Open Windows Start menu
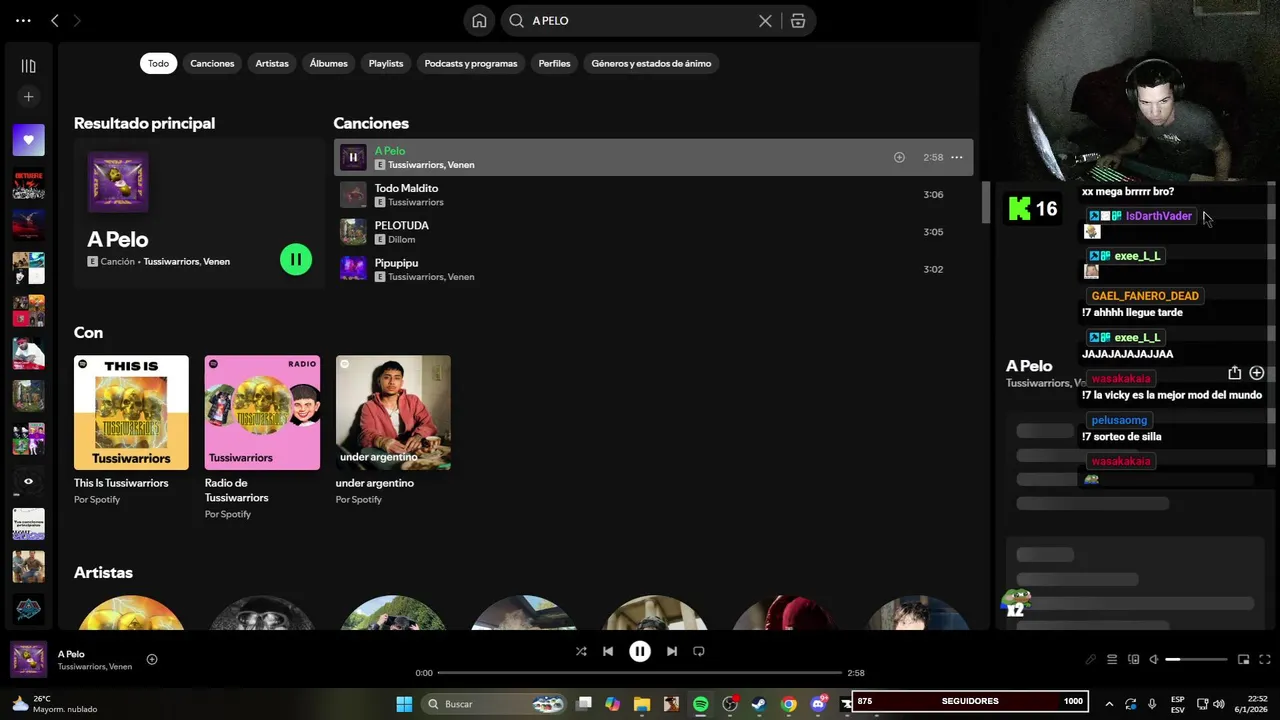 [404, 704]
